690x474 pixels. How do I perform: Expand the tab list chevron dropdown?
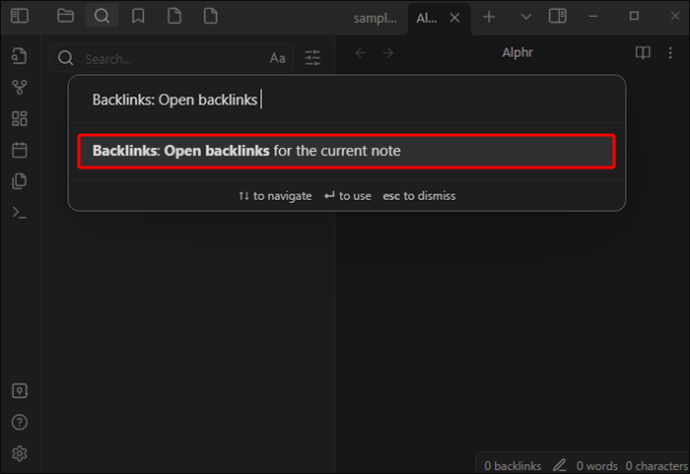[x=525, y=17]
